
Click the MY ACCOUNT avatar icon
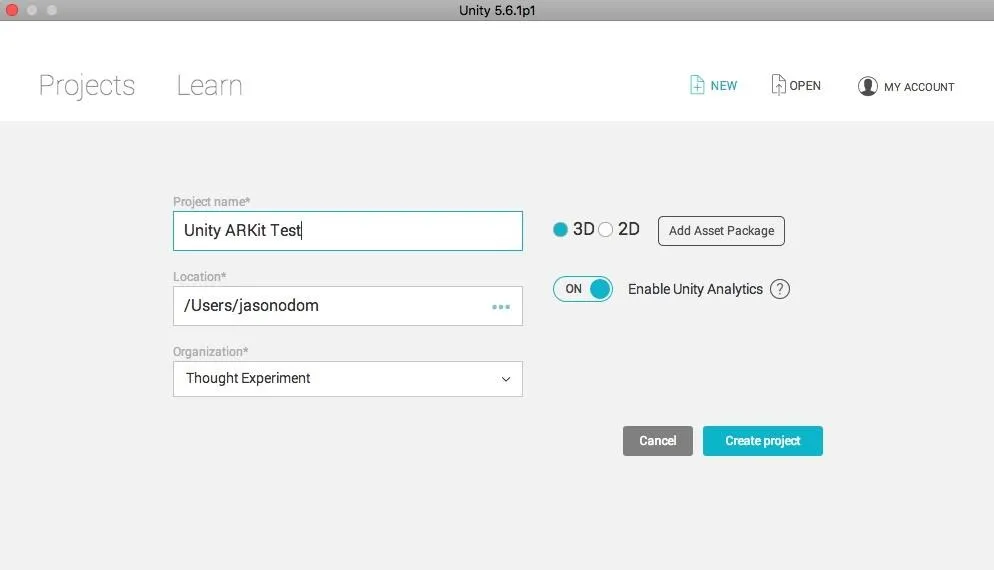(867, 86)
